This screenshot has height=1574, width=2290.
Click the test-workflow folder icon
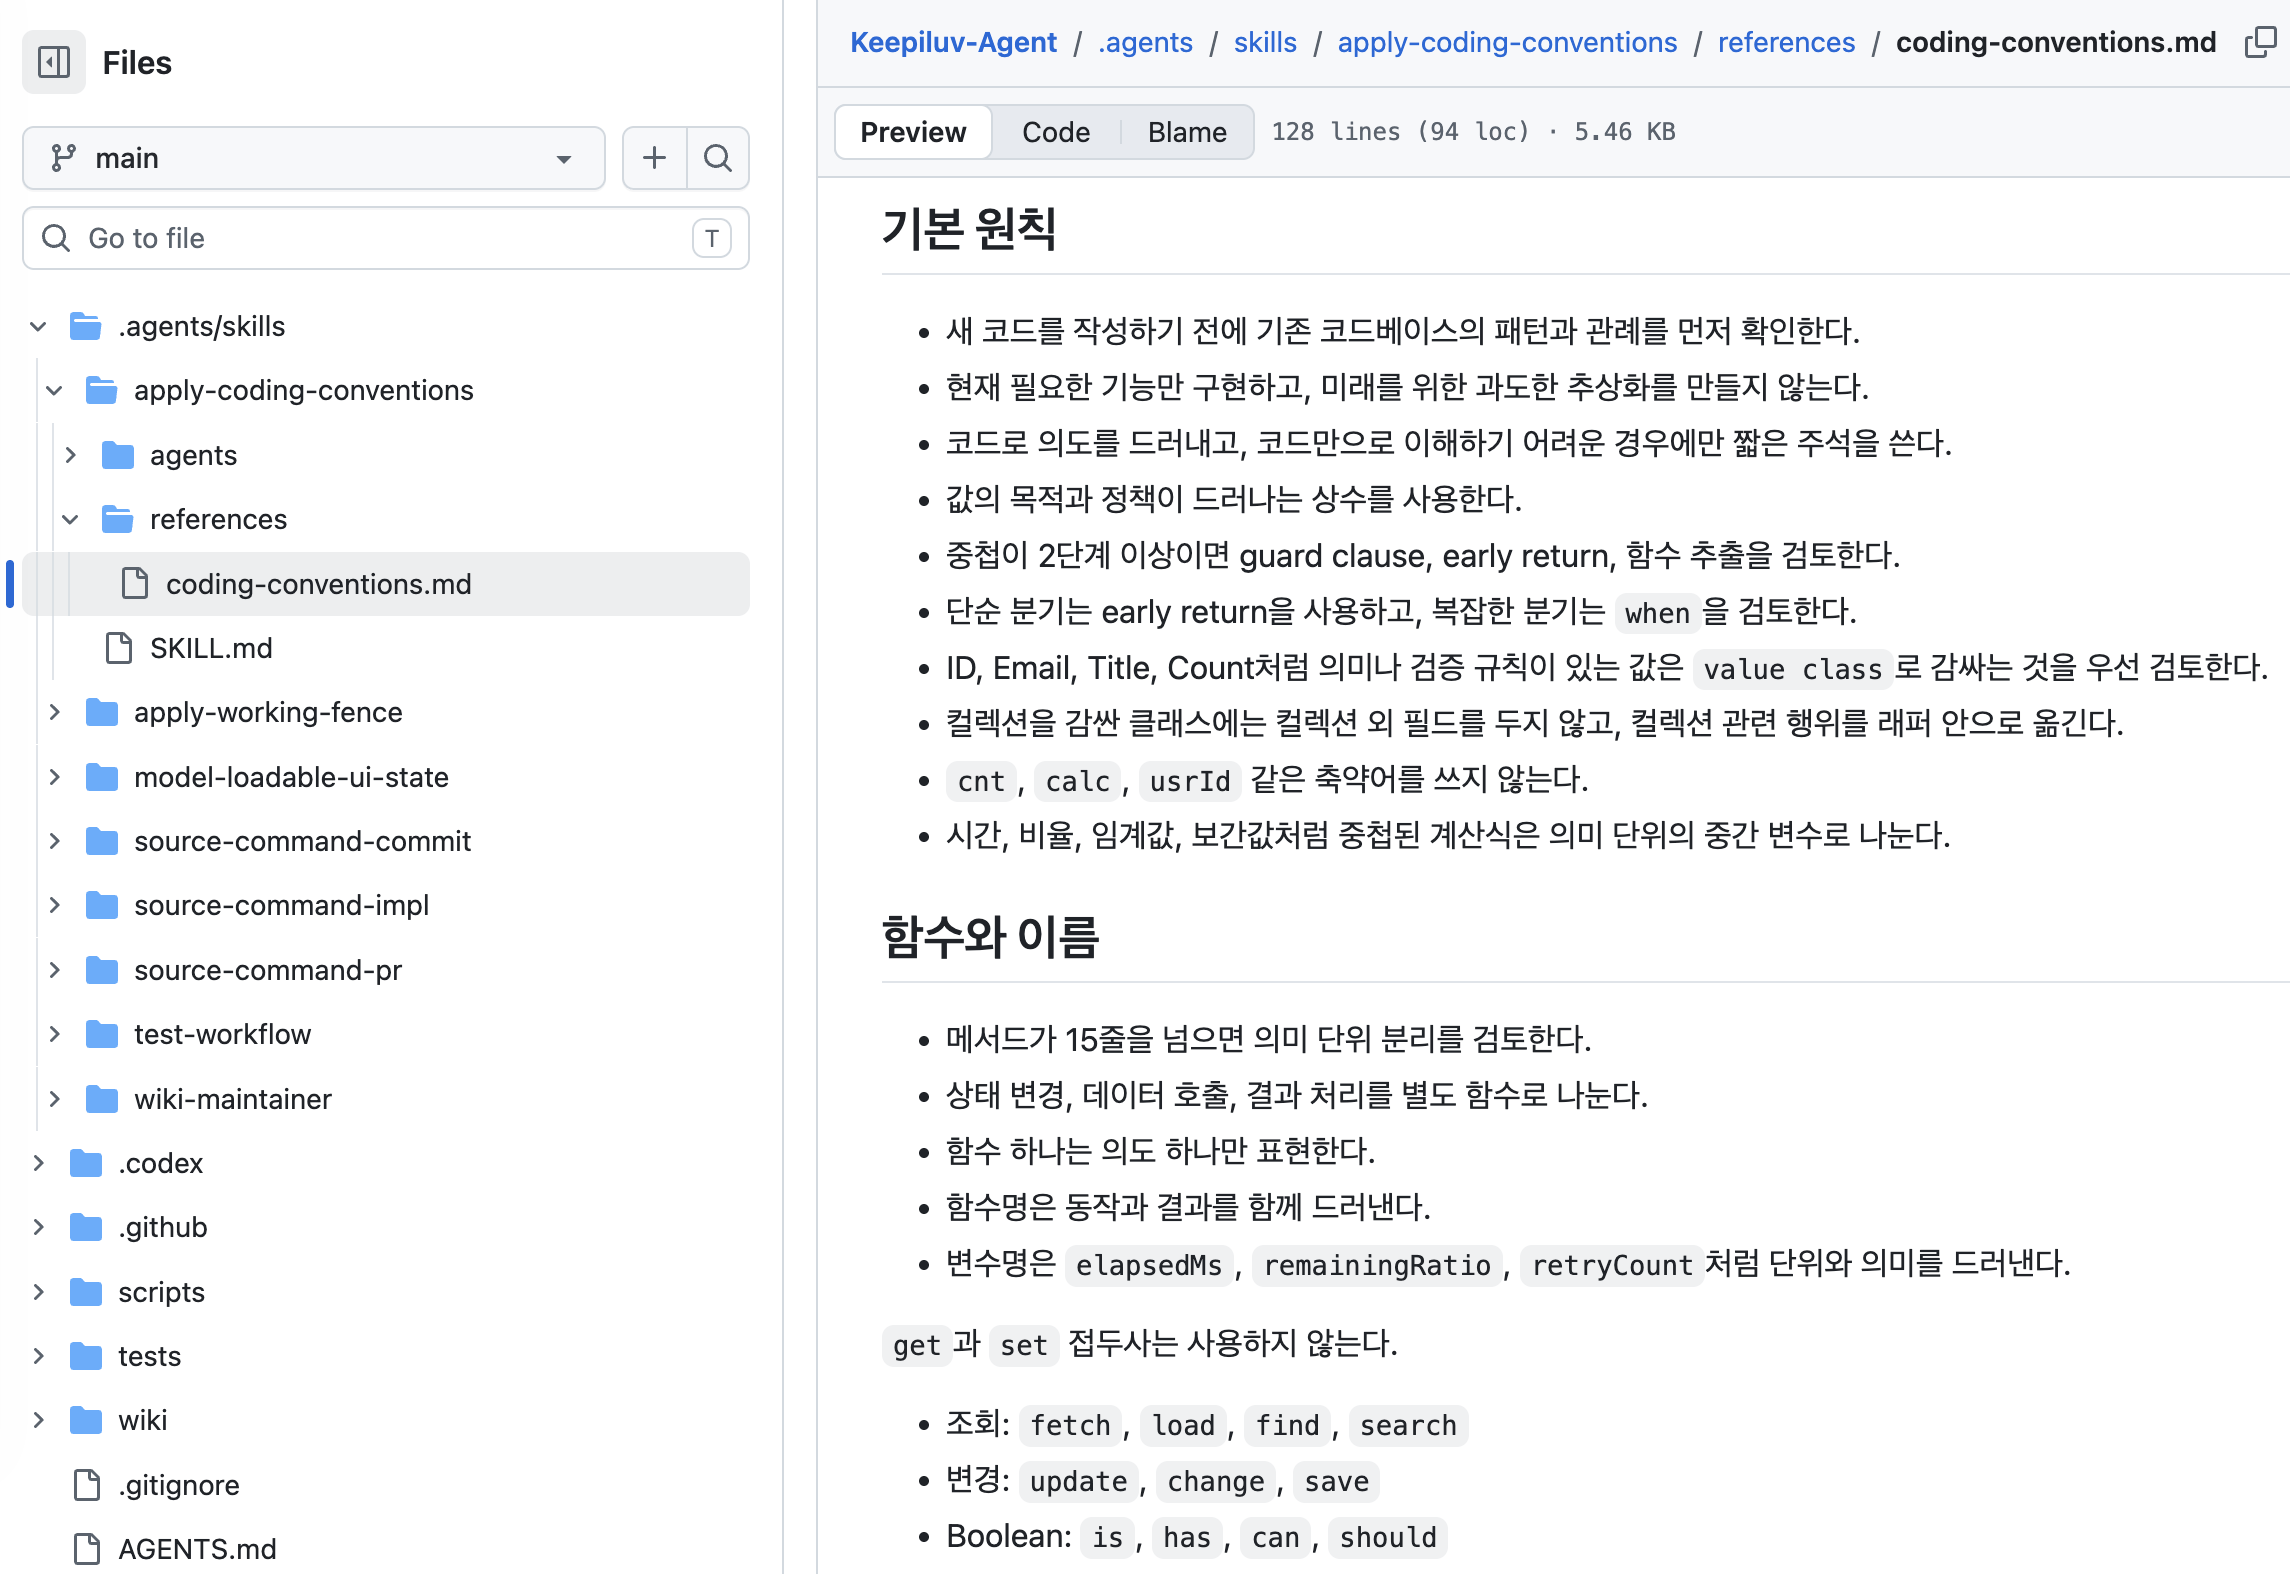[x=102, y=1034]
